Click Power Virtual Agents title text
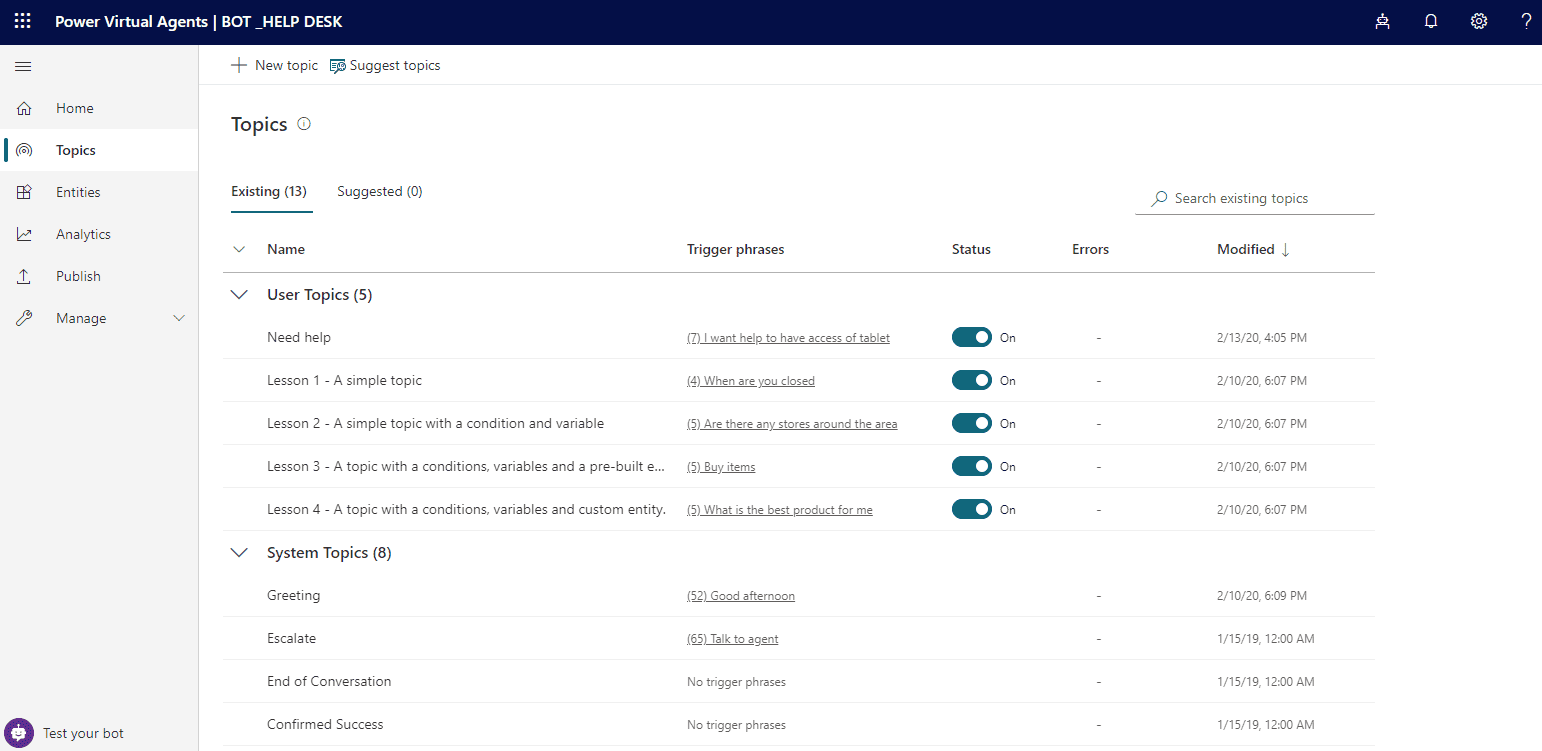 [x=131, y=21]
